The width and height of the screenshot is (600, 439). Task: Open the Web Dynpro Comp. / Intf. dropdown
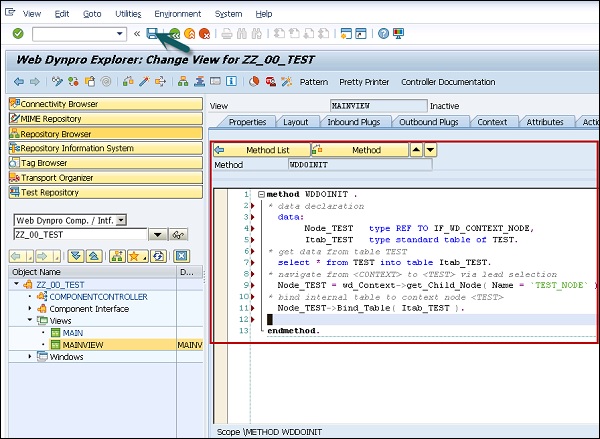pyautogui.click(x=121, y=219)
